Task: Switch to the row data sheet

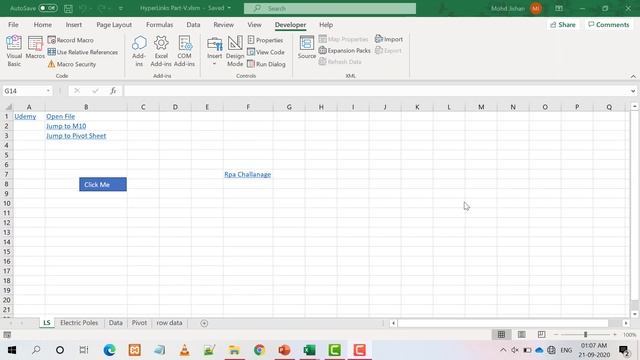Action: [x=169, y=323]
